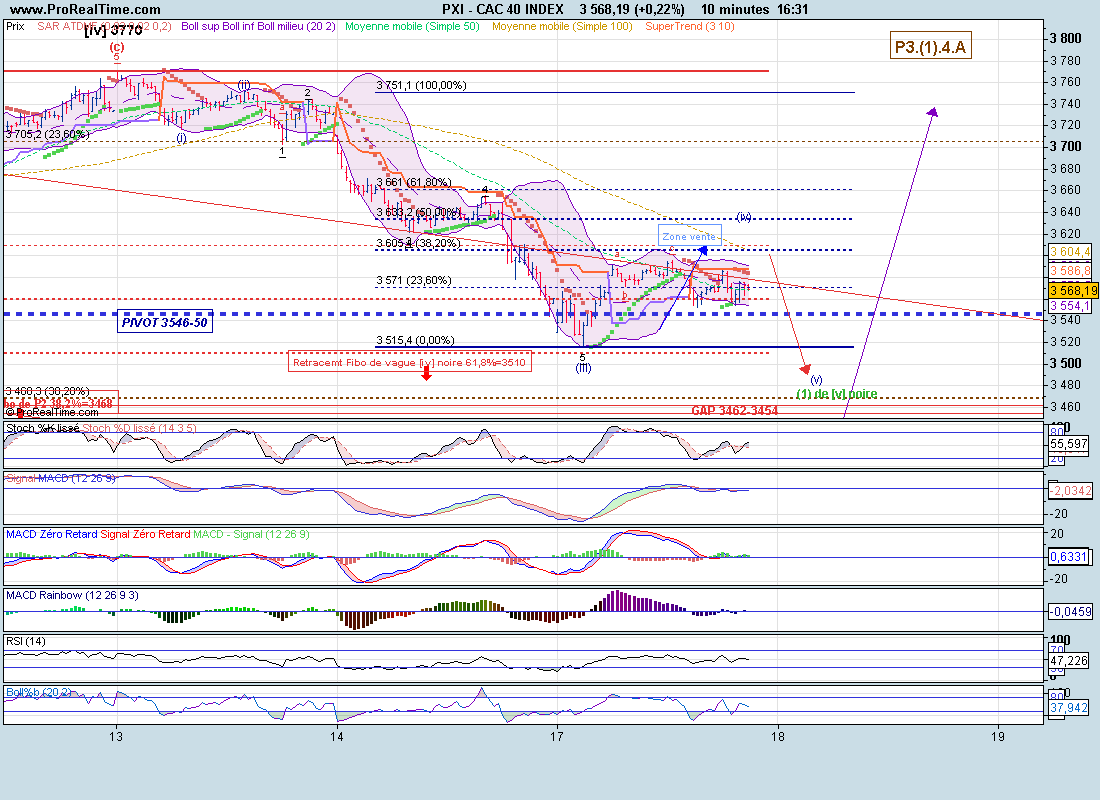1100x800 pixels.
Task: Click the www.ProRealTime.com header link
Action: click(x=85, y=10)
